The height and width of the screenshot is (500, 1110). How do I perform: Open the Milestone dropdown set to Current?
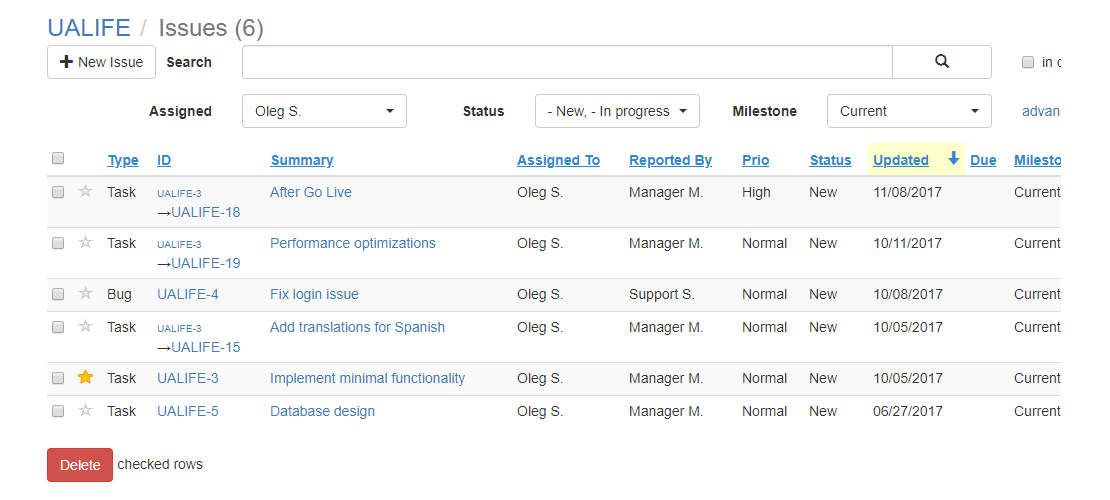908,111
